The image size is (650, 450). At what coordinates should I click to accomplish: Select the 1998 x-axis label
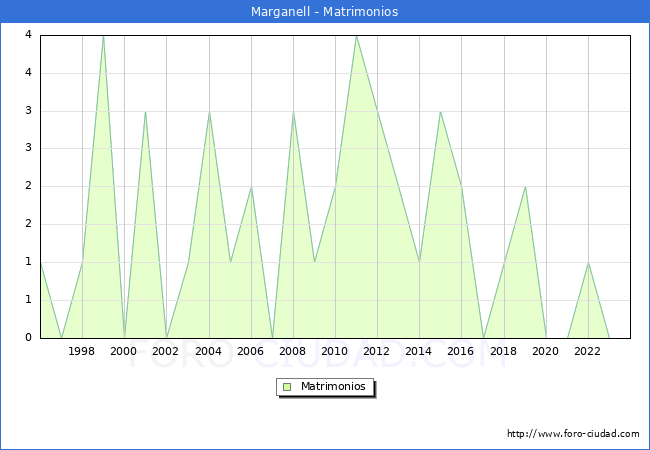[x=82, y=351]
